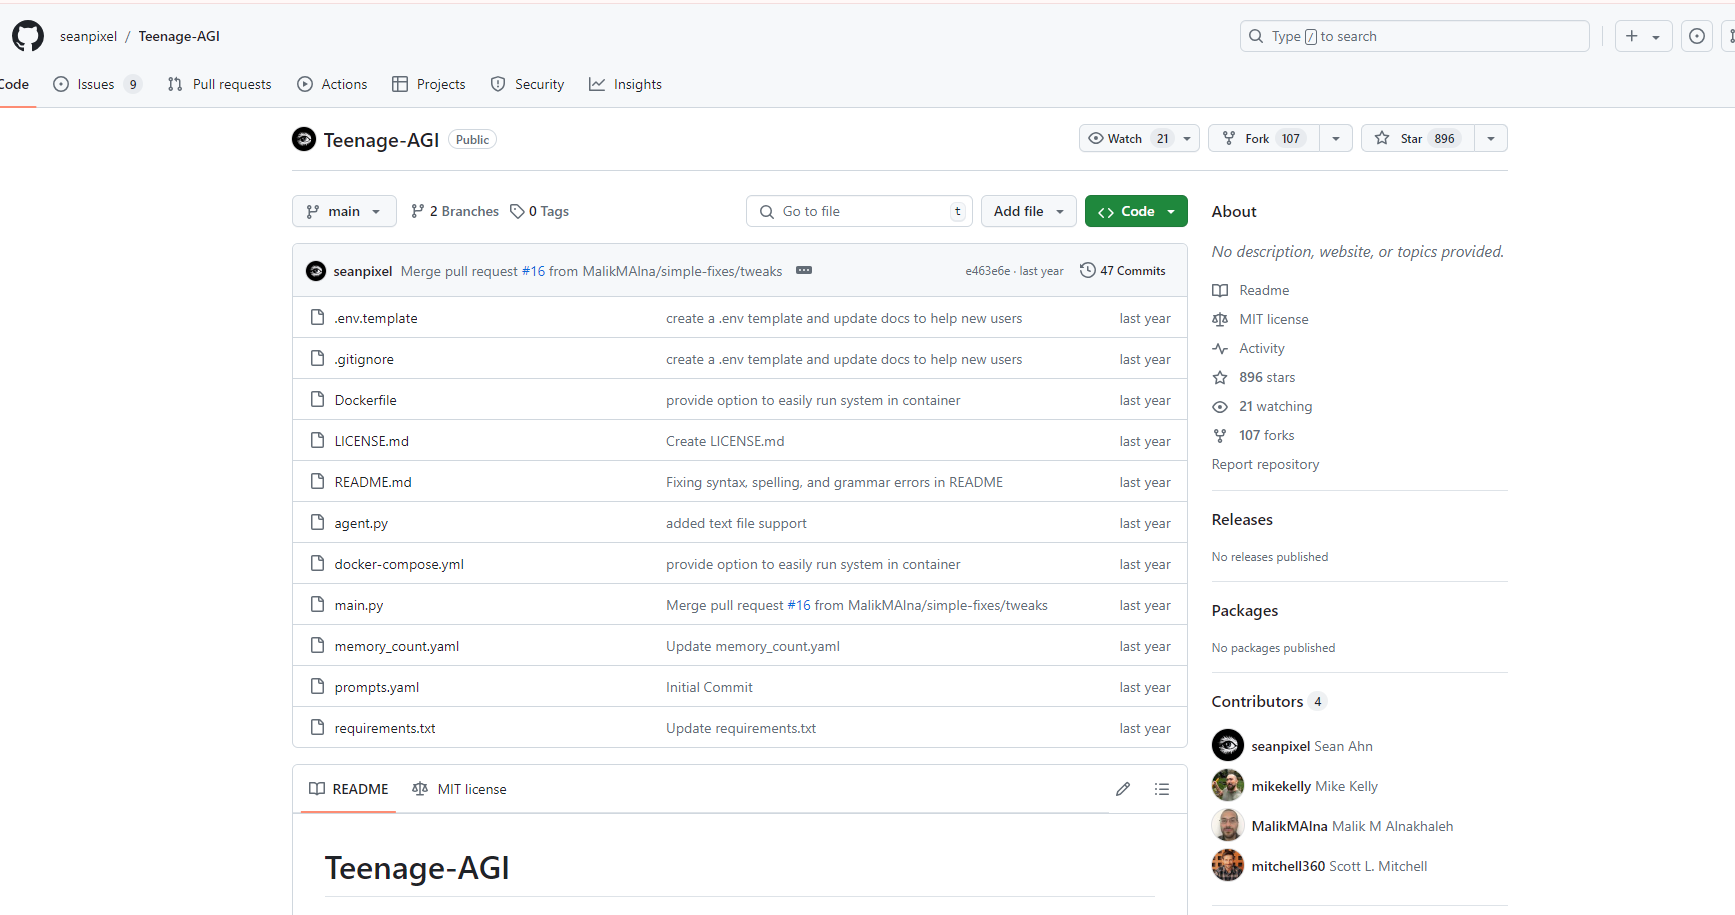Image resolution: width=1735 pixels, height=915 pixels.
Task: Open the README outline list icon
Action: point(1162,788)
